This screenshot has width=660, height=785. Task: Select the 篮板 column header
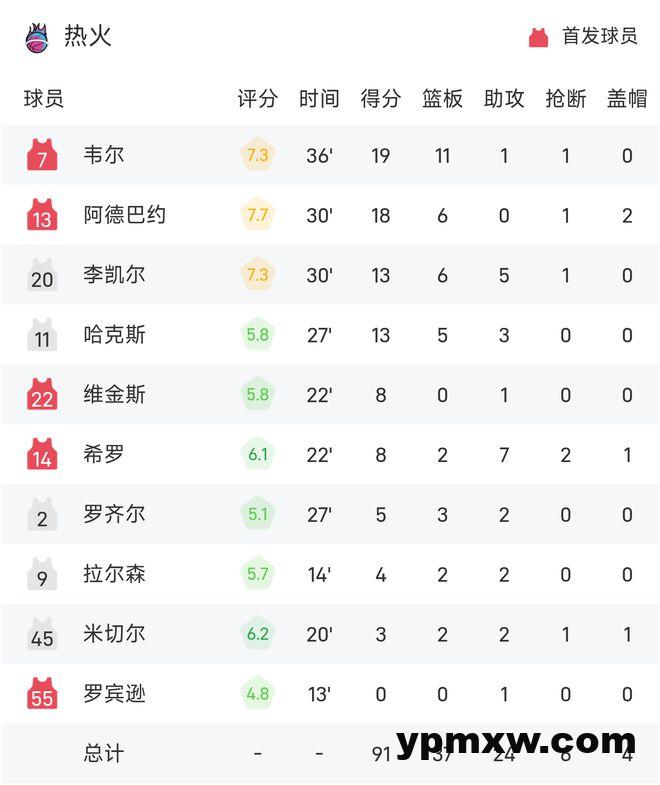pos(442,99)
